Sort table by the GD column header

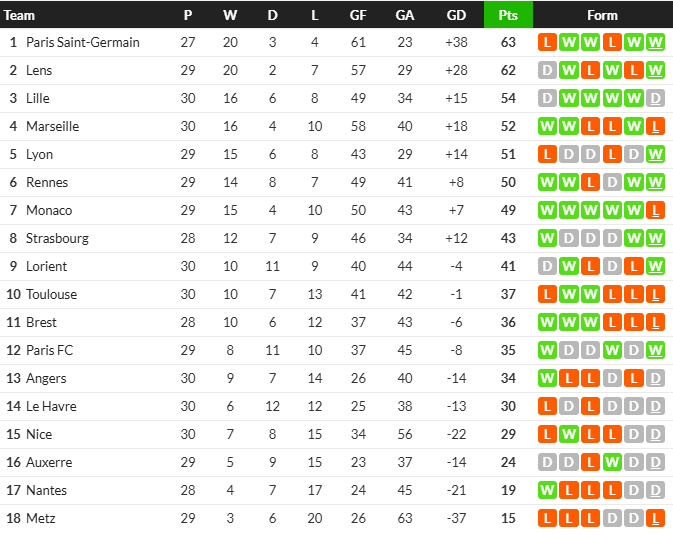pos(456,15)
